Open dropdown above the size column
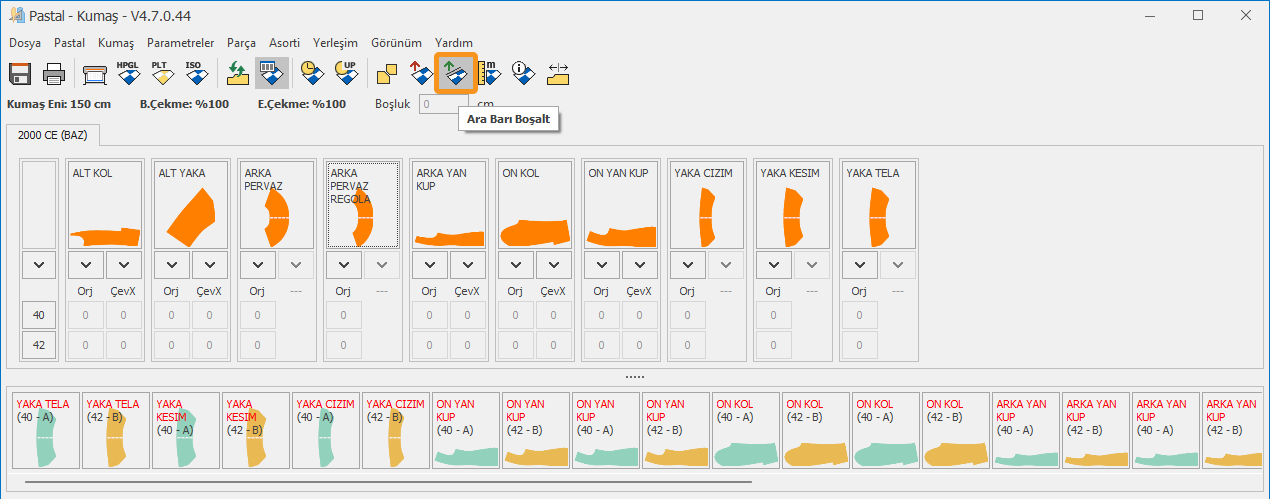Viewport: 1270px width, 499px height. pos(39,265)
